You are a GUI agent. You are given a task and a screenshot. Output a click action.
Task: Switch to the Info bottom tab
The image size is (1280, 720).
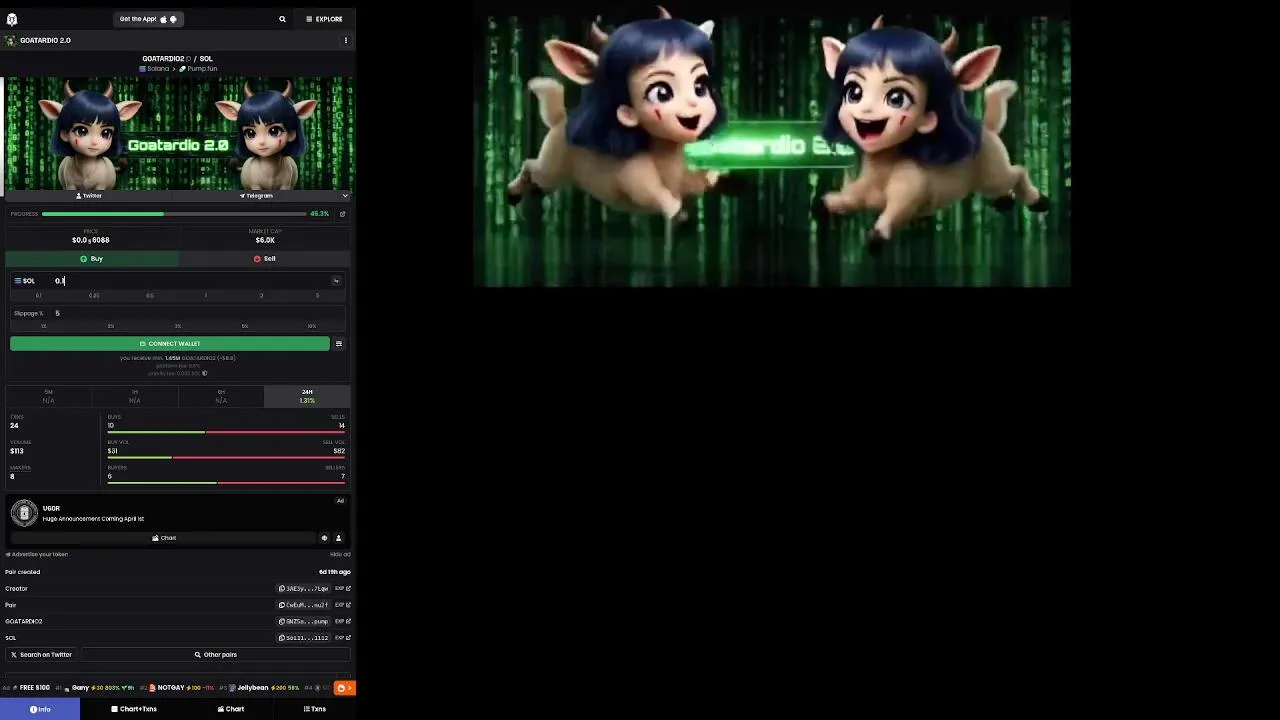click(40, 709)
